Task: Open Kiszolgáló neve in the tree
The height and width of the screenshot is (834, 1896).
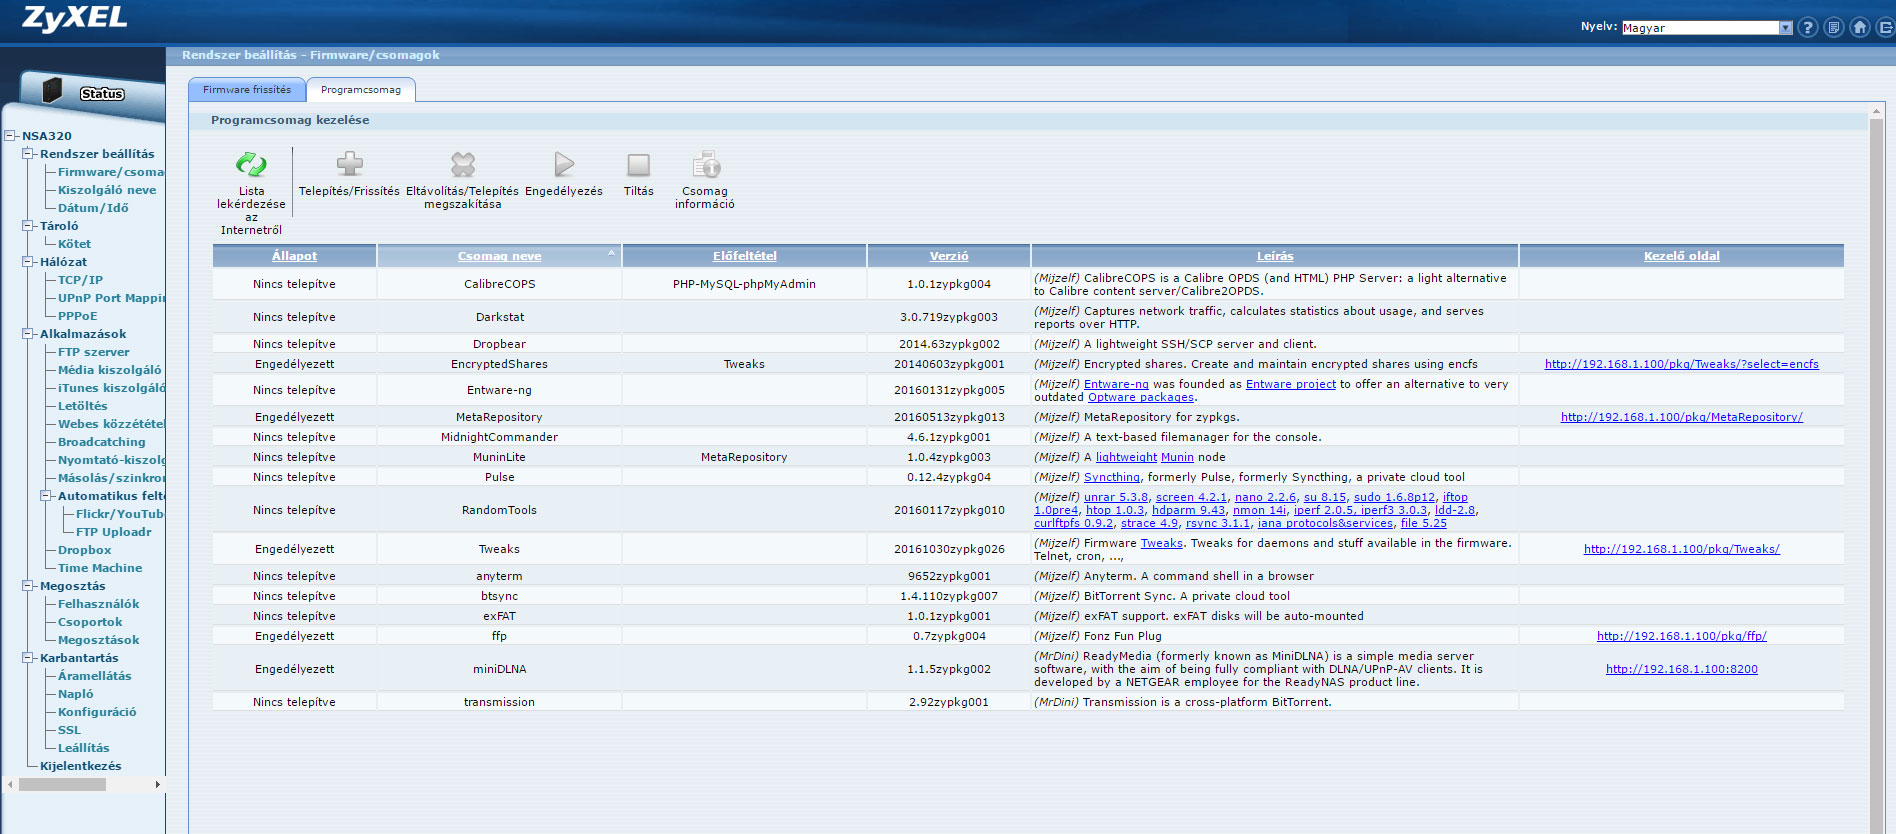Action: [107, 190]
